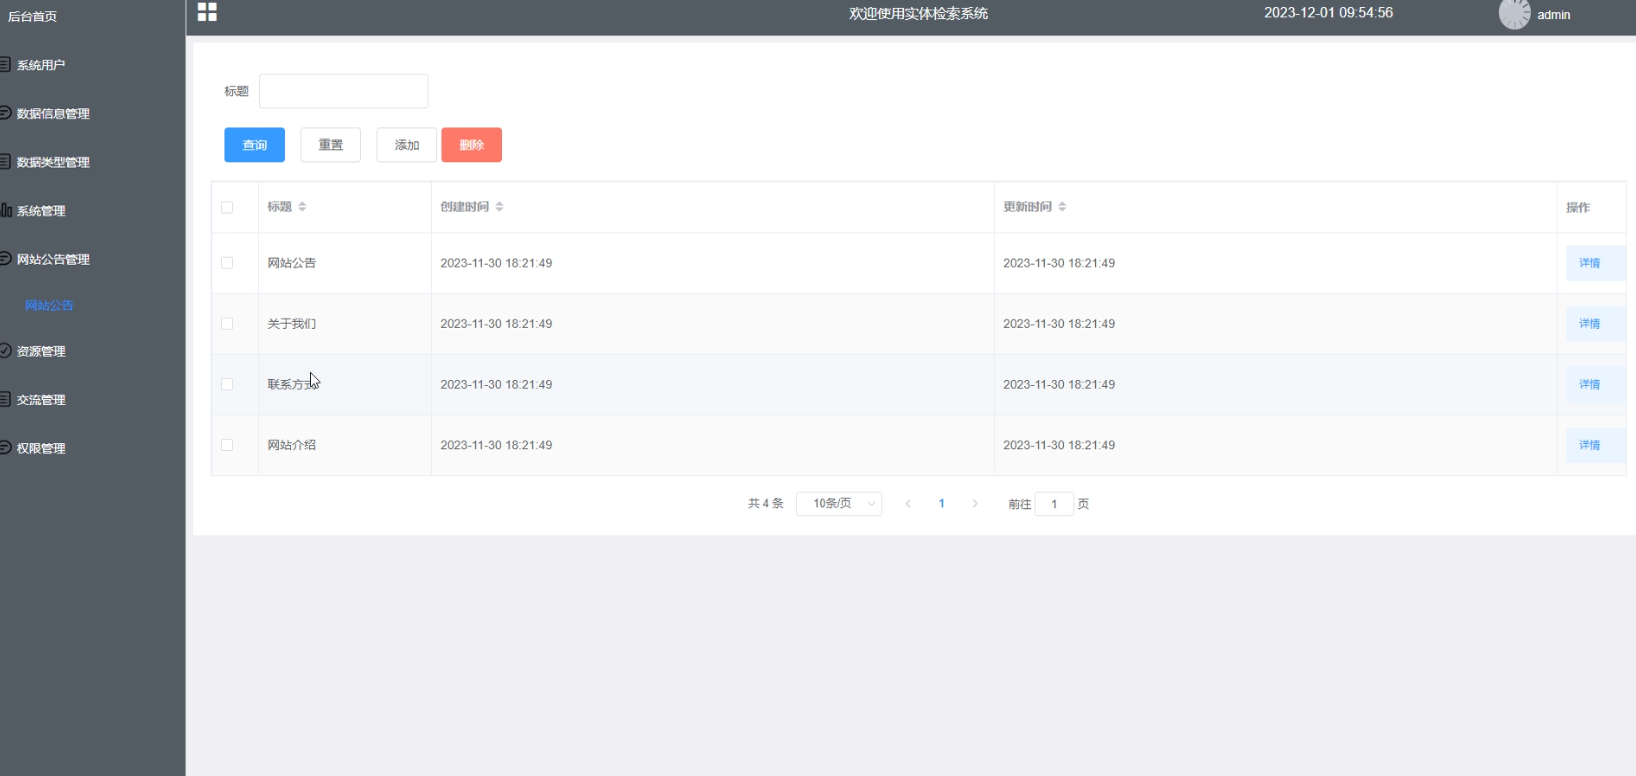1636x776 pixels.
Task: Click the 重置 button
Action: click(330, 145)
